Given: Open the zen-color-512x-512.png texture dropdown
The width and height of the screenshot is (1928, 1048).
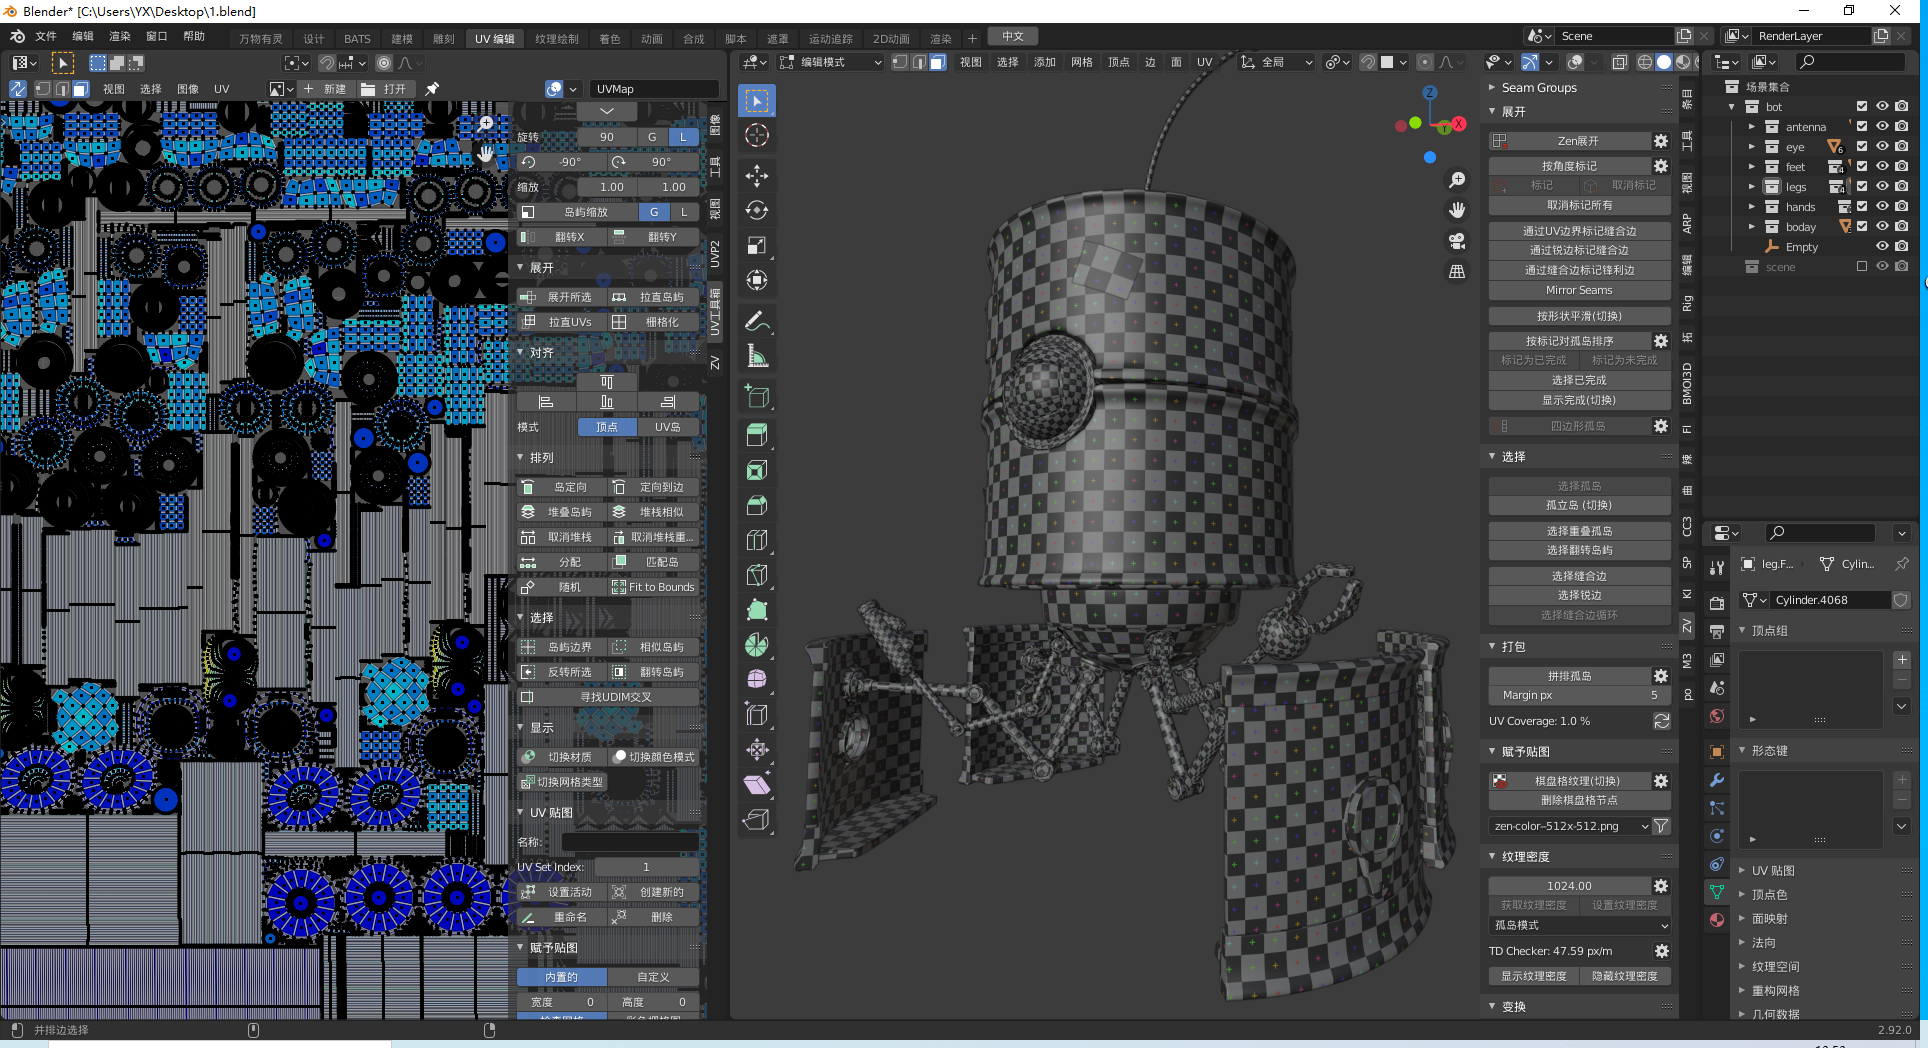Looking at the screenshot, I should (x=1569, y=826).
